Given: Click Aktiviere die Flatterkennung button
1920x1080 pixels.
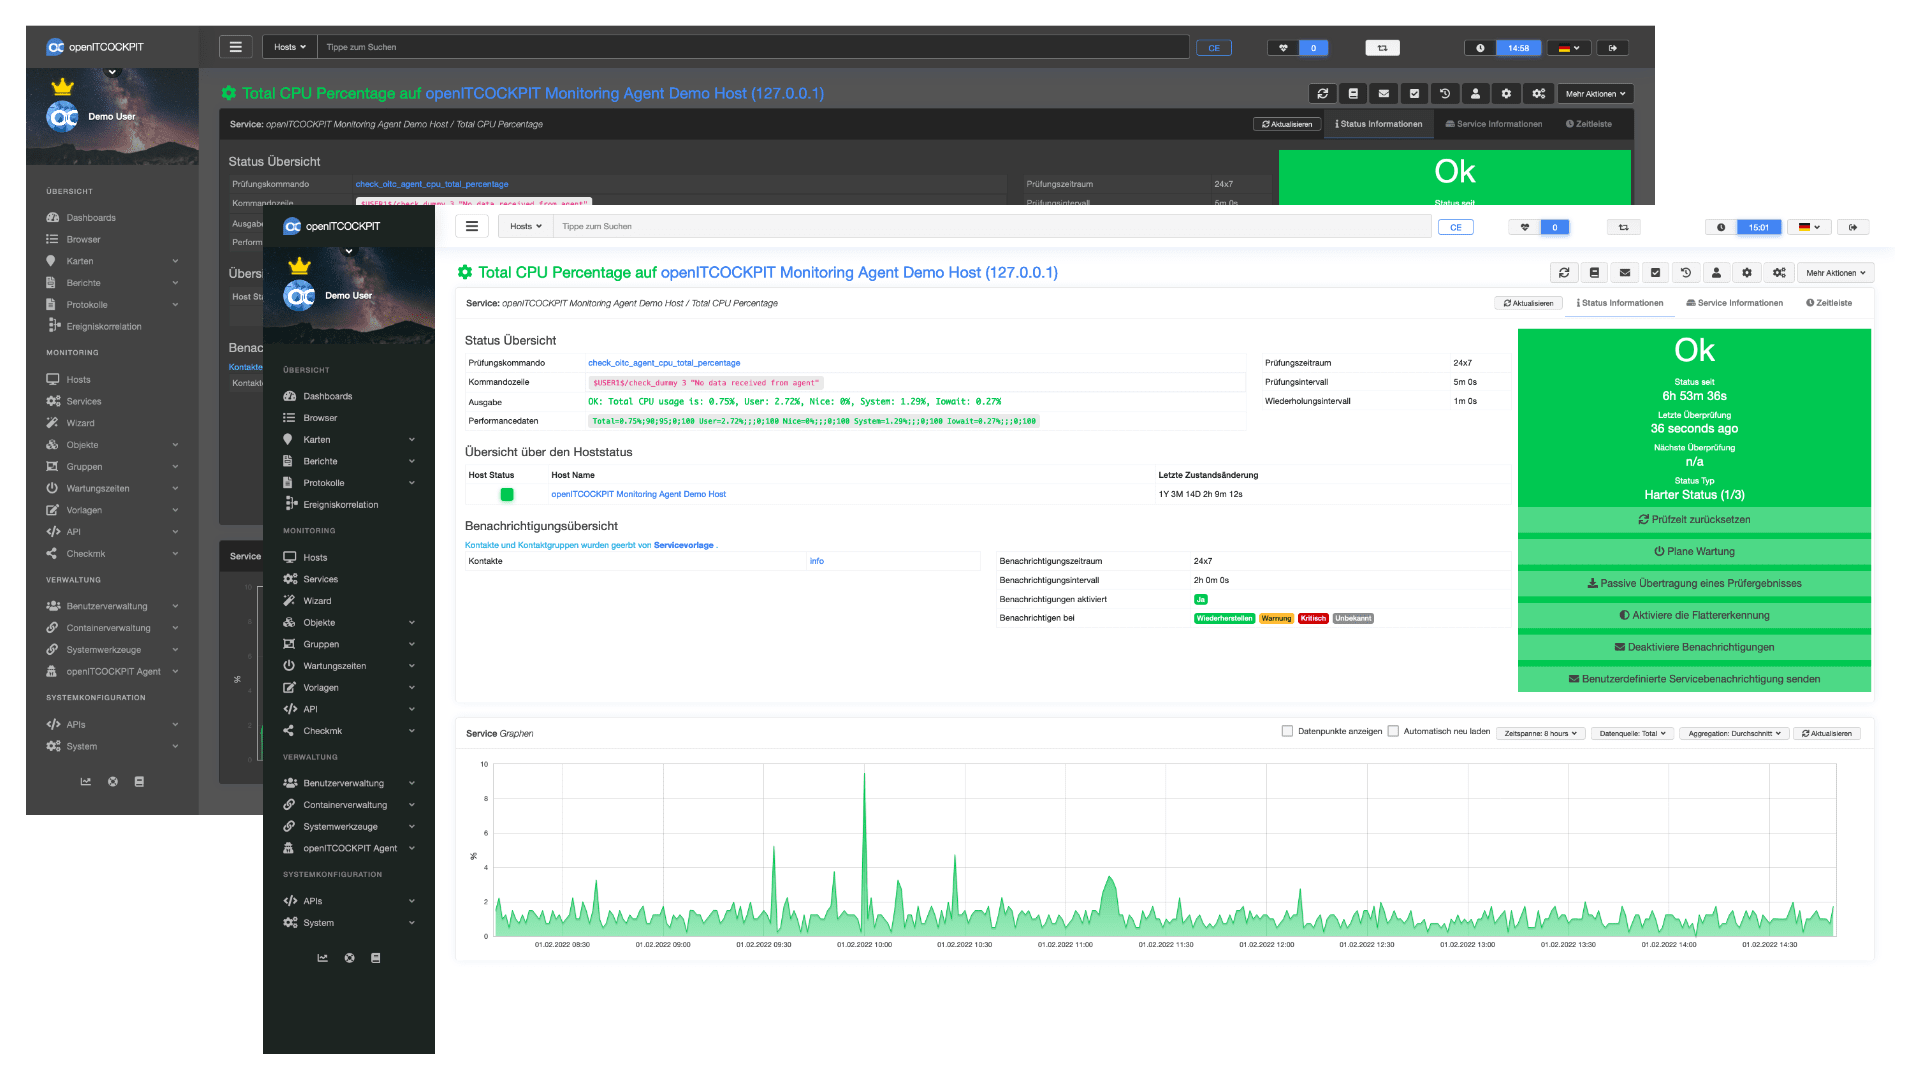Looking at the screenshot, I should pyautogui.click(x=1694, y=615).
